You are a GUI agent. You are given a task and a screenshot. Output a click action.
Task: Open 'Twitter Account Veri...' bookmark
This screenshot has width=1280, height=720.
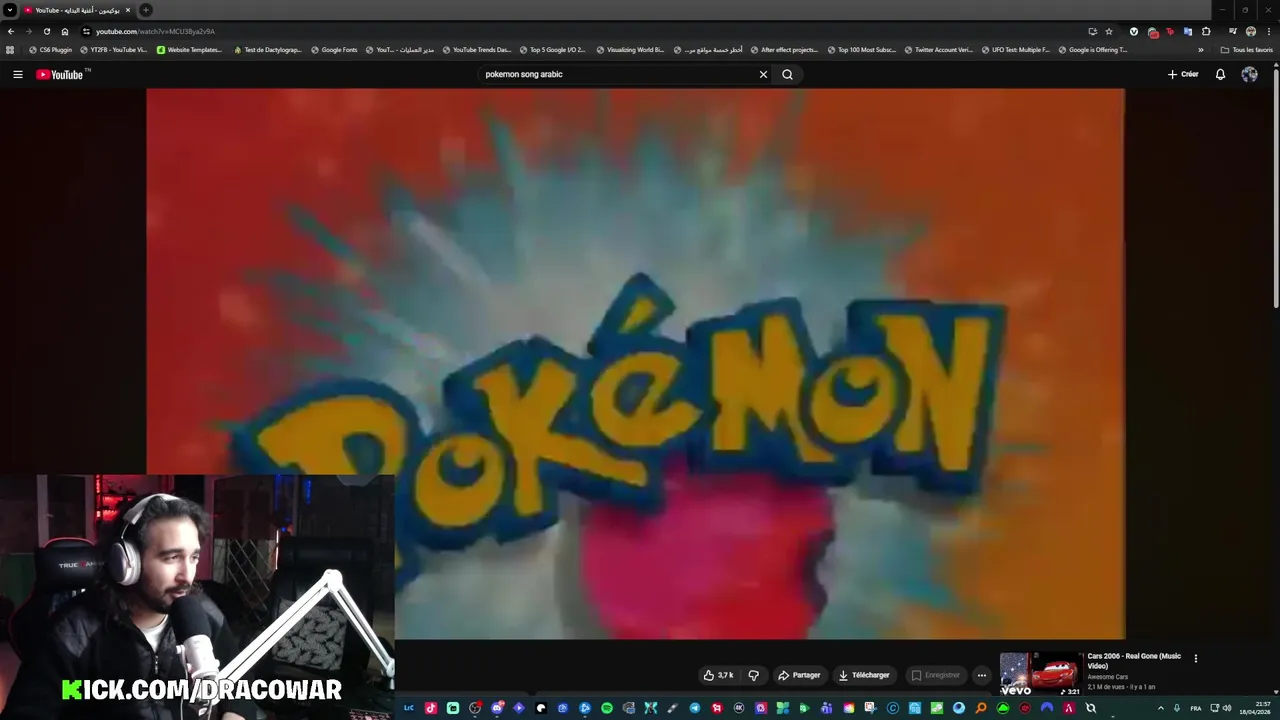(938, 49)
